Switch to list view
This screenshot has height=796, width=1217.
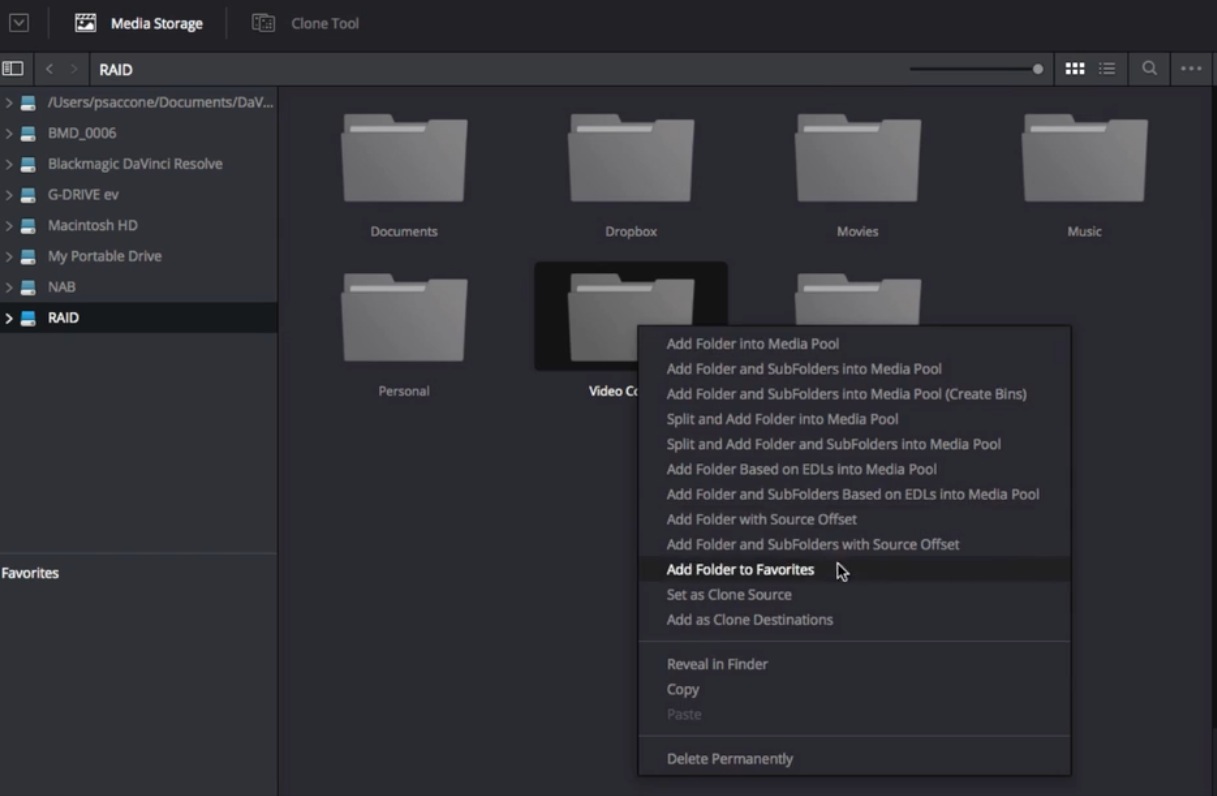tap(1107, 69)
